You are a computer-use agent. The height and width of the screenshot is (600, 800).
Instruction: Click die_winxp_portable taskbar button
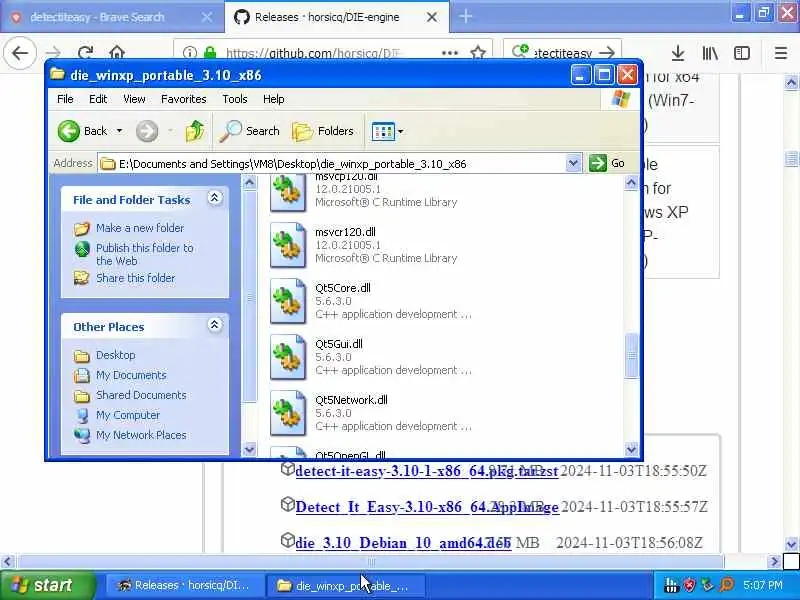click(x=344, y=586)
